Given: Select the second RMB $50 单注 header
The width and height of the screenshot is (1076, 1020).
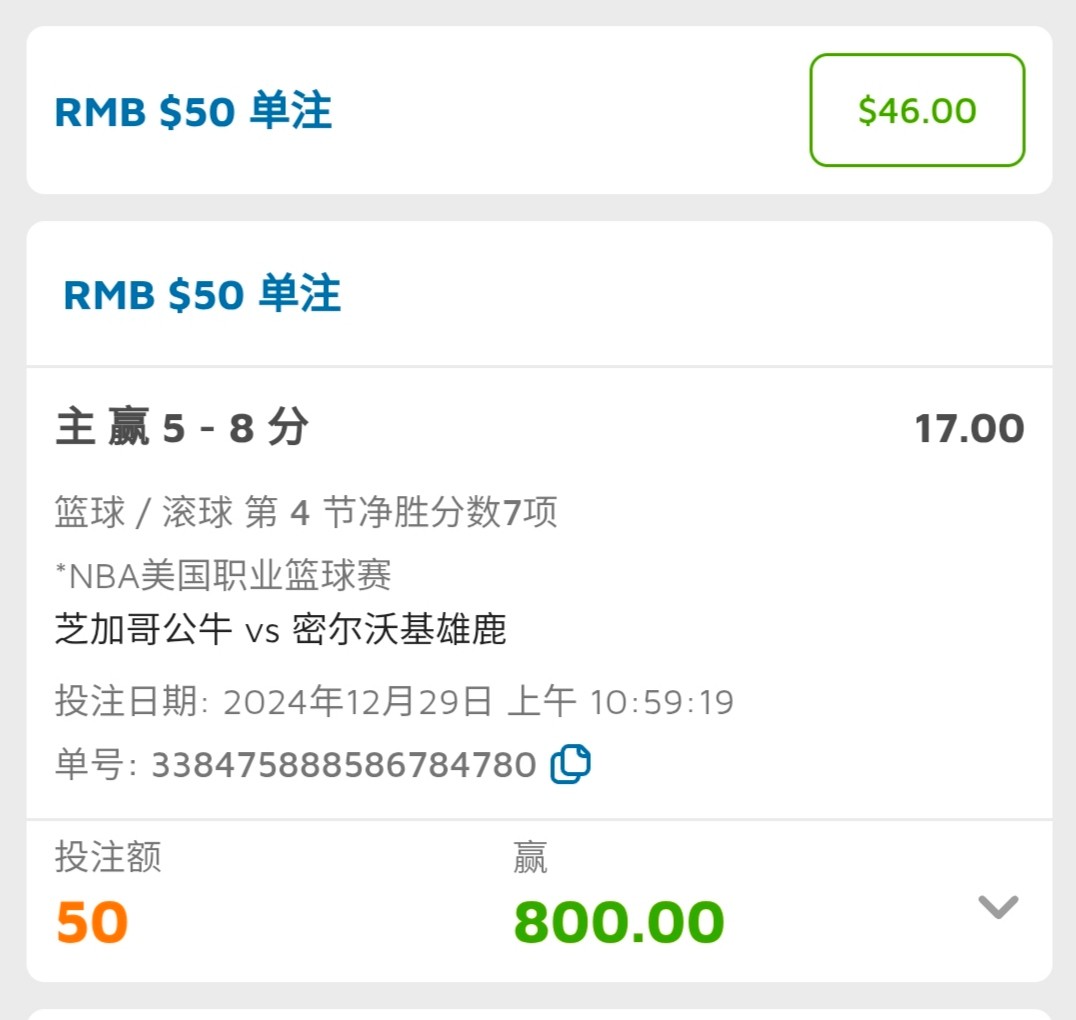Looking at the screenshot, I should coord(202,295).
